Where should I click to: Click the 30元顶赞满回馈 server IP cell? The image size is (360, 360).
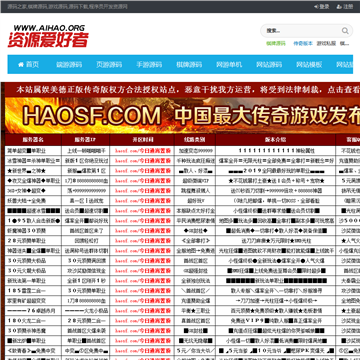pyautogui.click(x=86, y=261)
